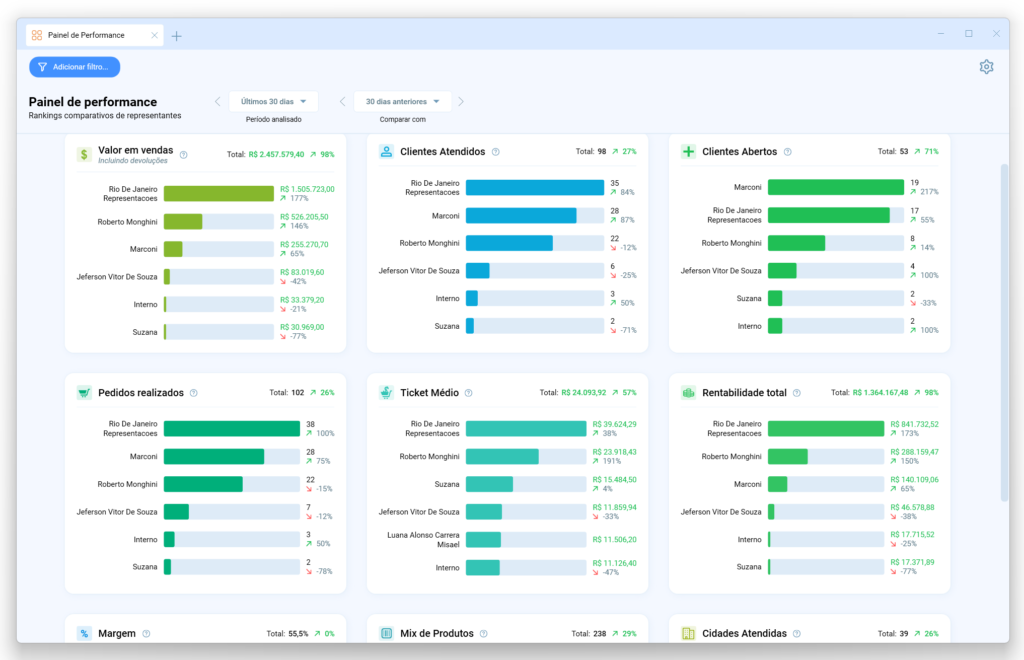Click the left chevron beside Período analisado
This screenshot has width=1024, height=660.
(x=217, y=101)
